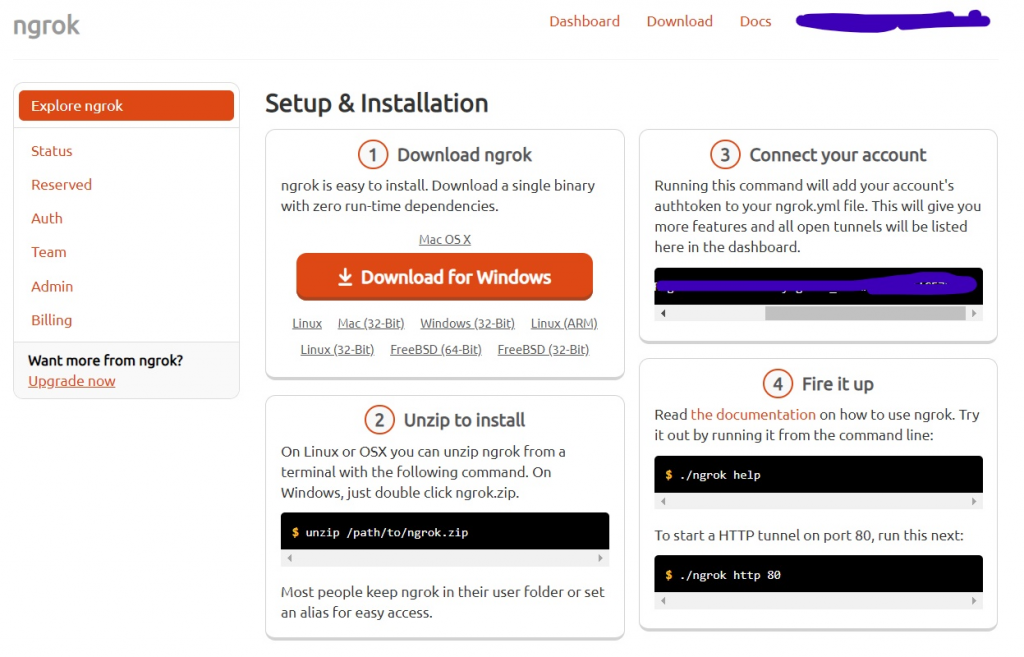The height and width of the screenshot is (657, 1024).
Task: Click the Unzip to install heading
Action: click(464, 420)
